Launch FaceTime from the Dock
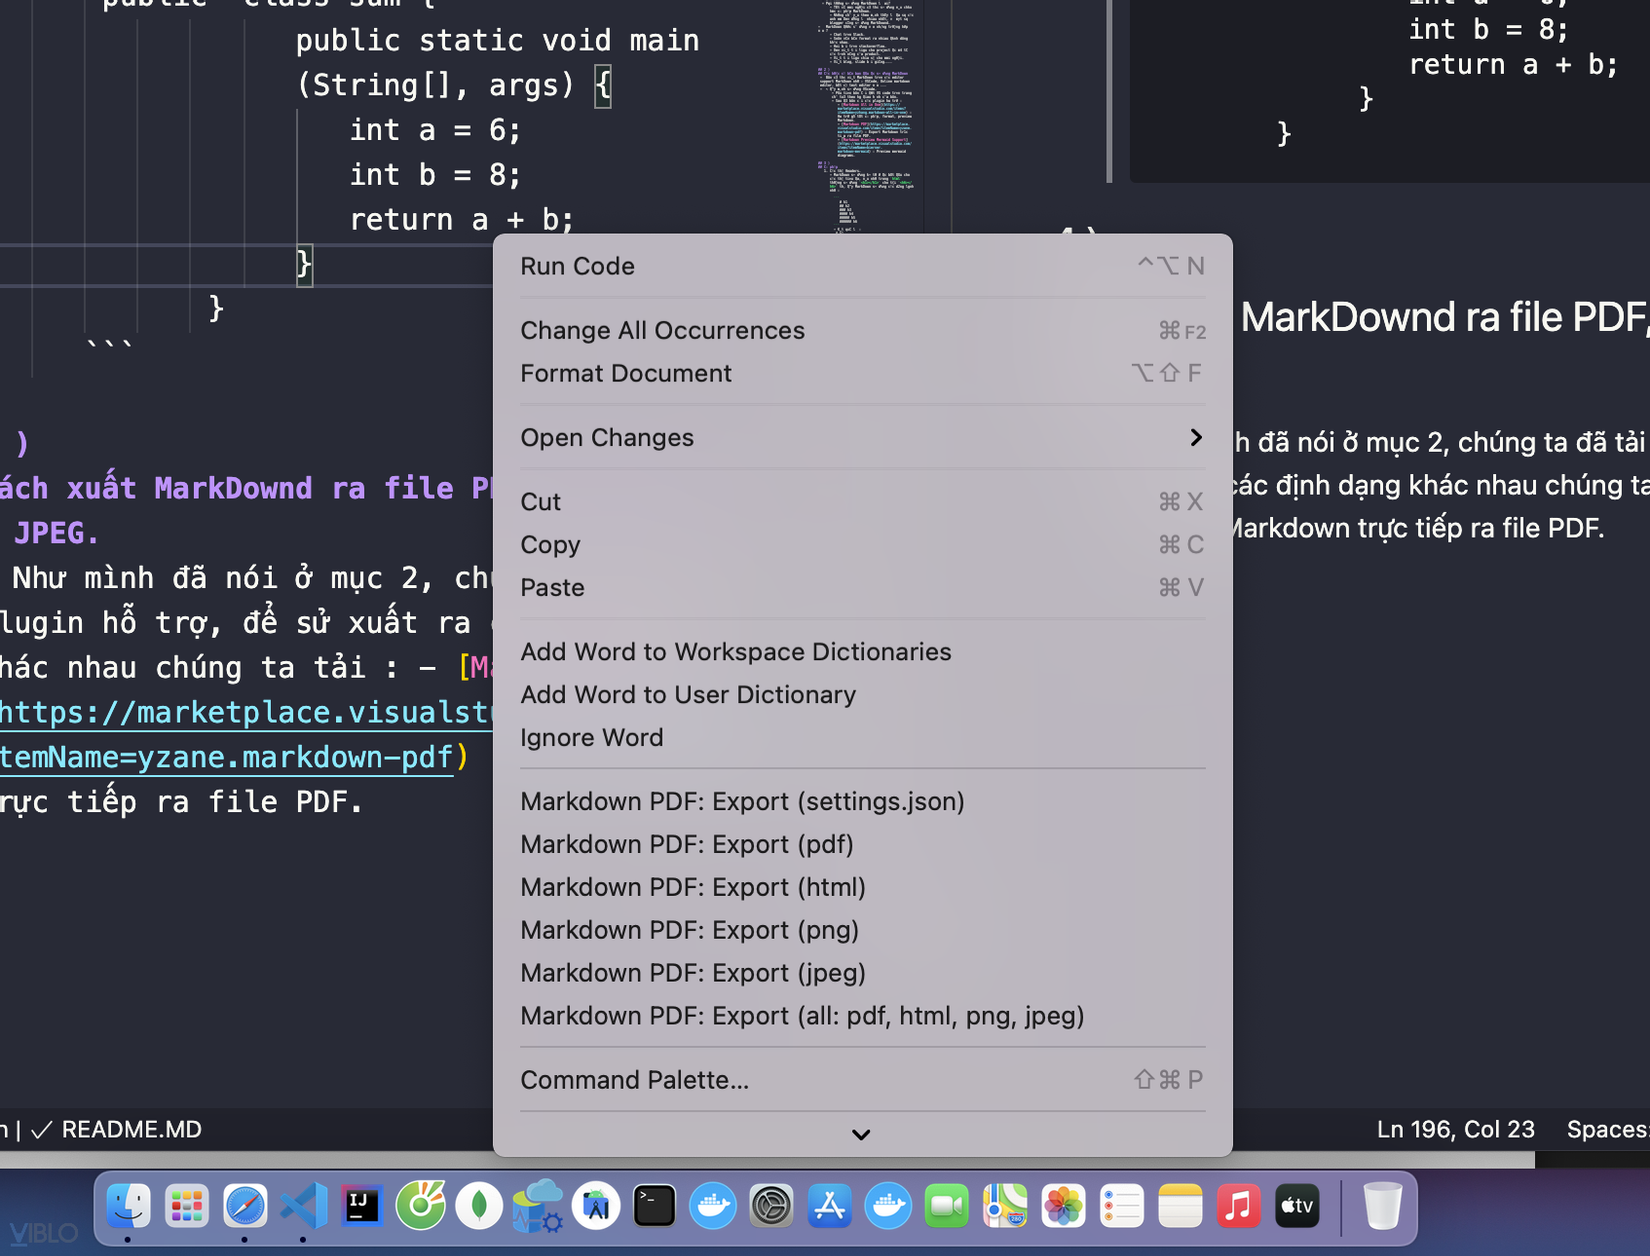Viewport: 1650px width, 1256px height. 947,1206
